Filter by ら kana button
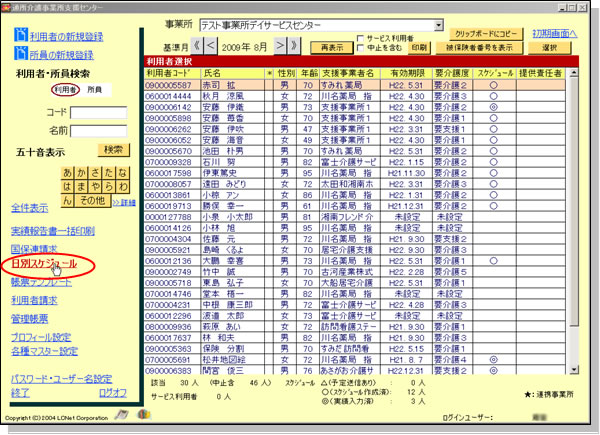The width and height of the screenshot is (600, 435). [109, 187]
